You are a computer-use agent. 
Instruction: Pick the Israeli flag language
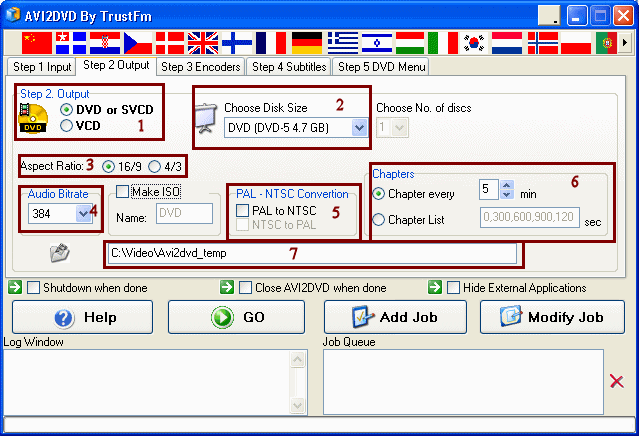coord(377,43)
